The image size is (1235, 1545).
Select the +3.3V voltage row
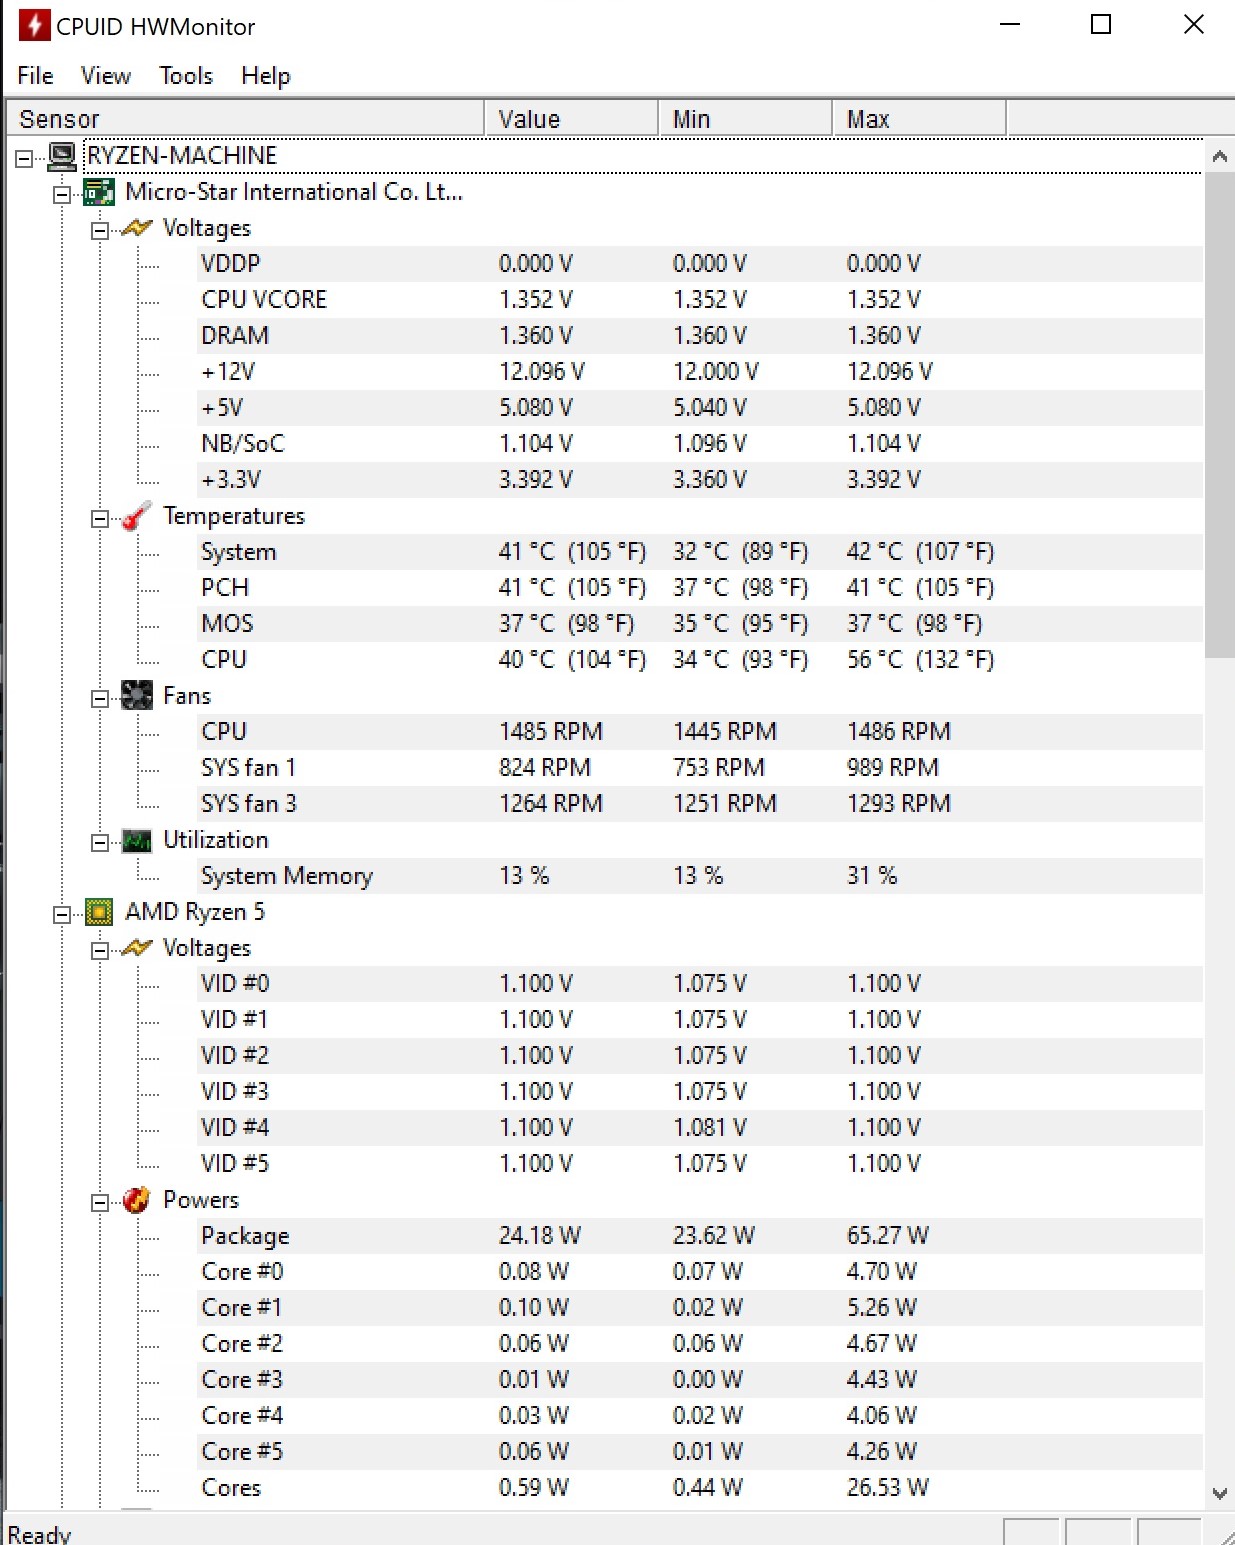[x=700, y=480]
